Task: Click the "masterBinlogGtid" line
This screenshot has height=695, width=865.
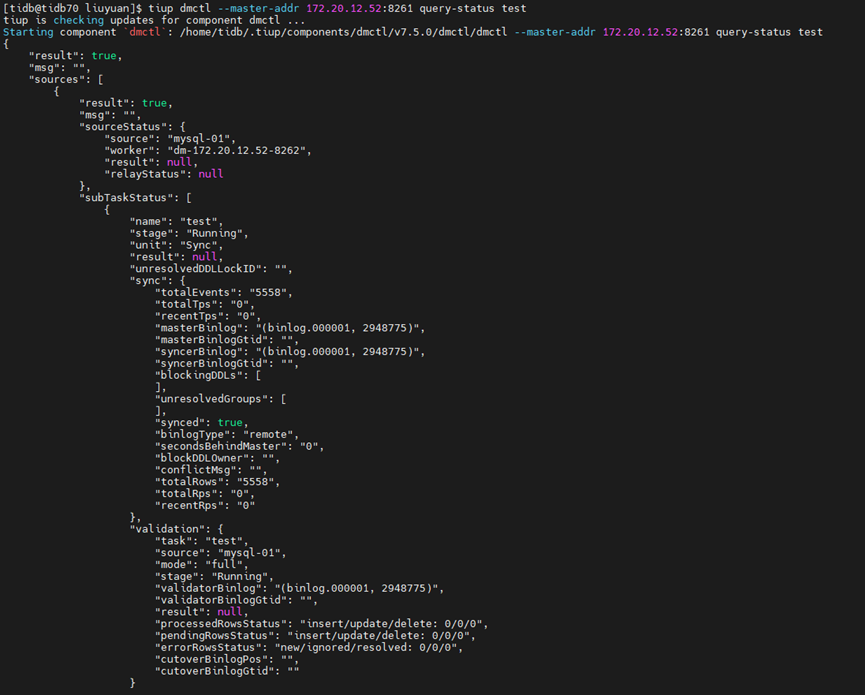Action: (x=227, y=340)
